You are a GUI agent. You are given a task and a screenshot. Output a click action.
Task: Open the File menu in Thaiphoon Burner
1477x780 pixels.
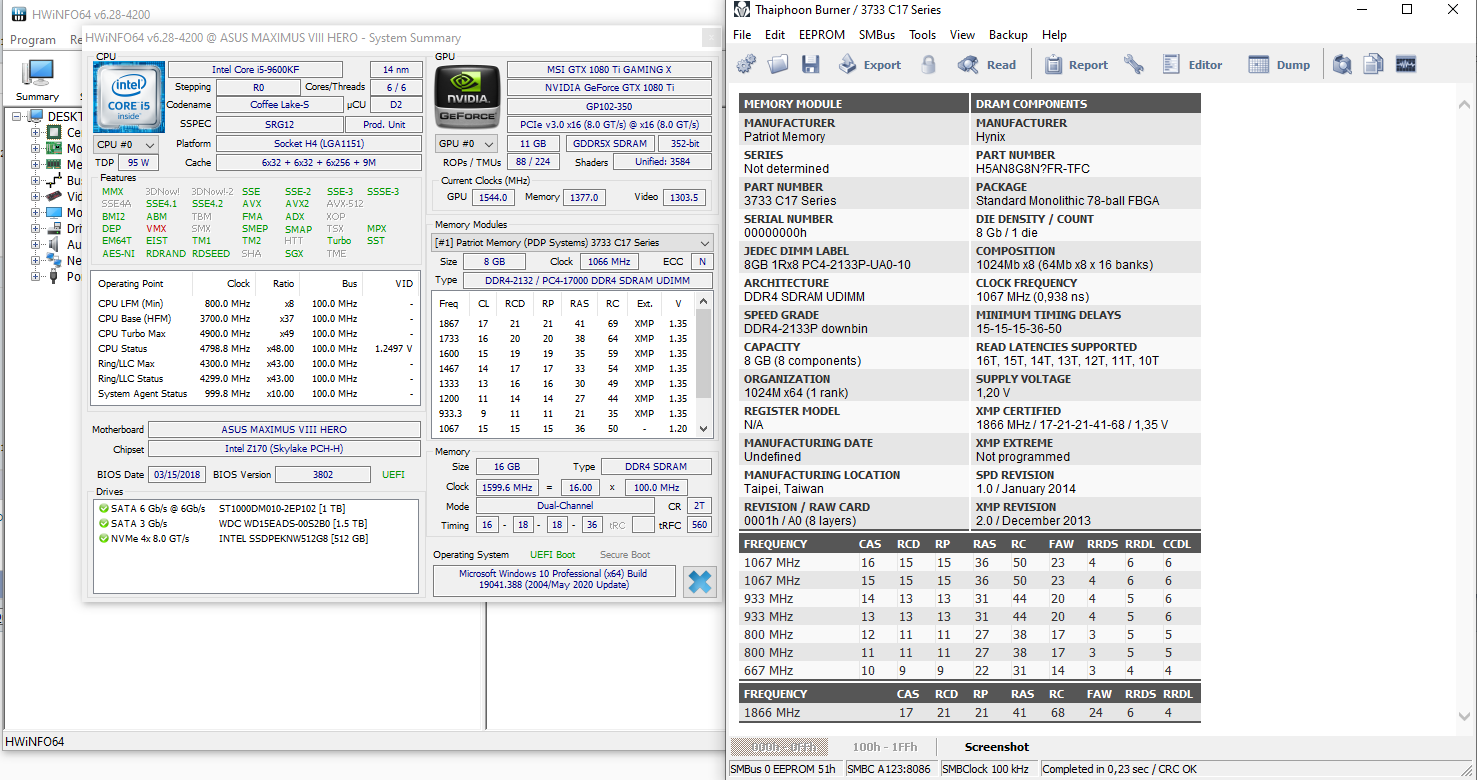coord(742,34)
